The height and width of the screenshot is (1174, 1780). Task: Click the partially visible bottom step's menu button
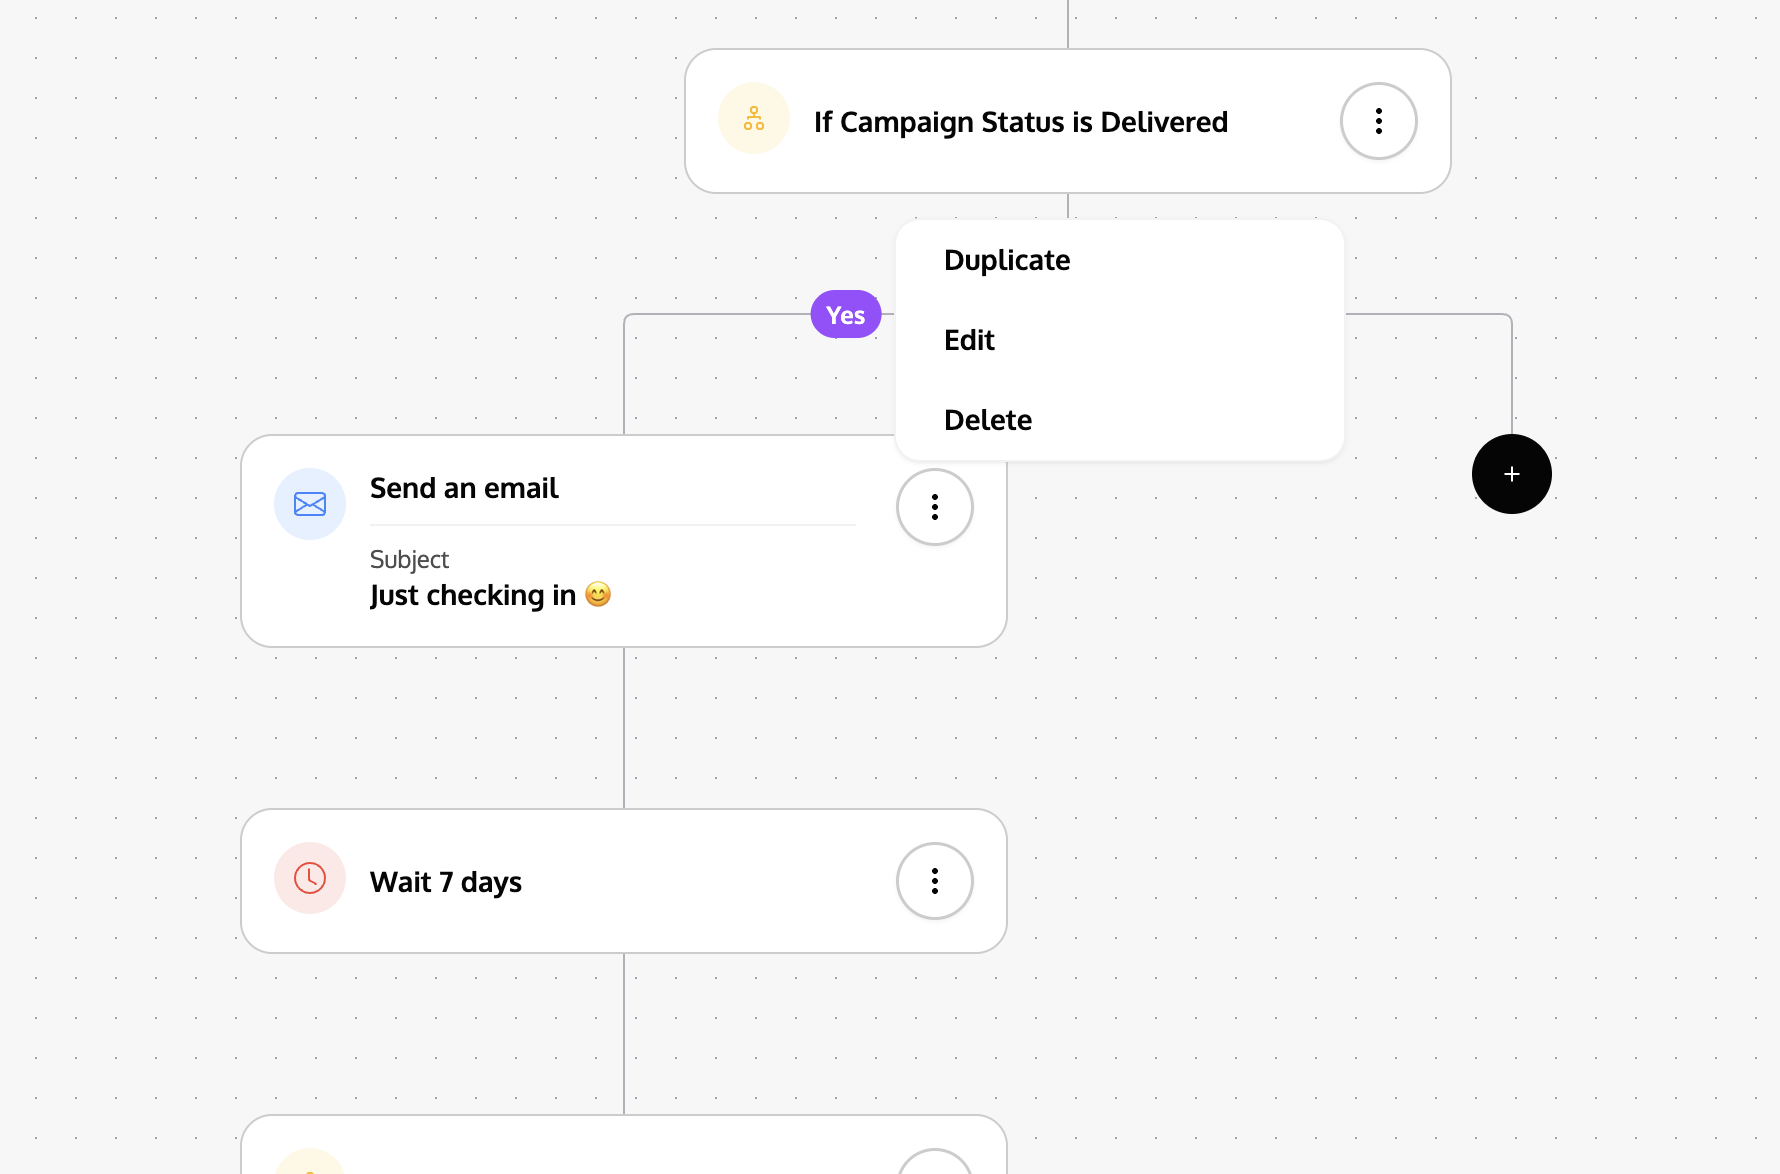point(935,1162)
